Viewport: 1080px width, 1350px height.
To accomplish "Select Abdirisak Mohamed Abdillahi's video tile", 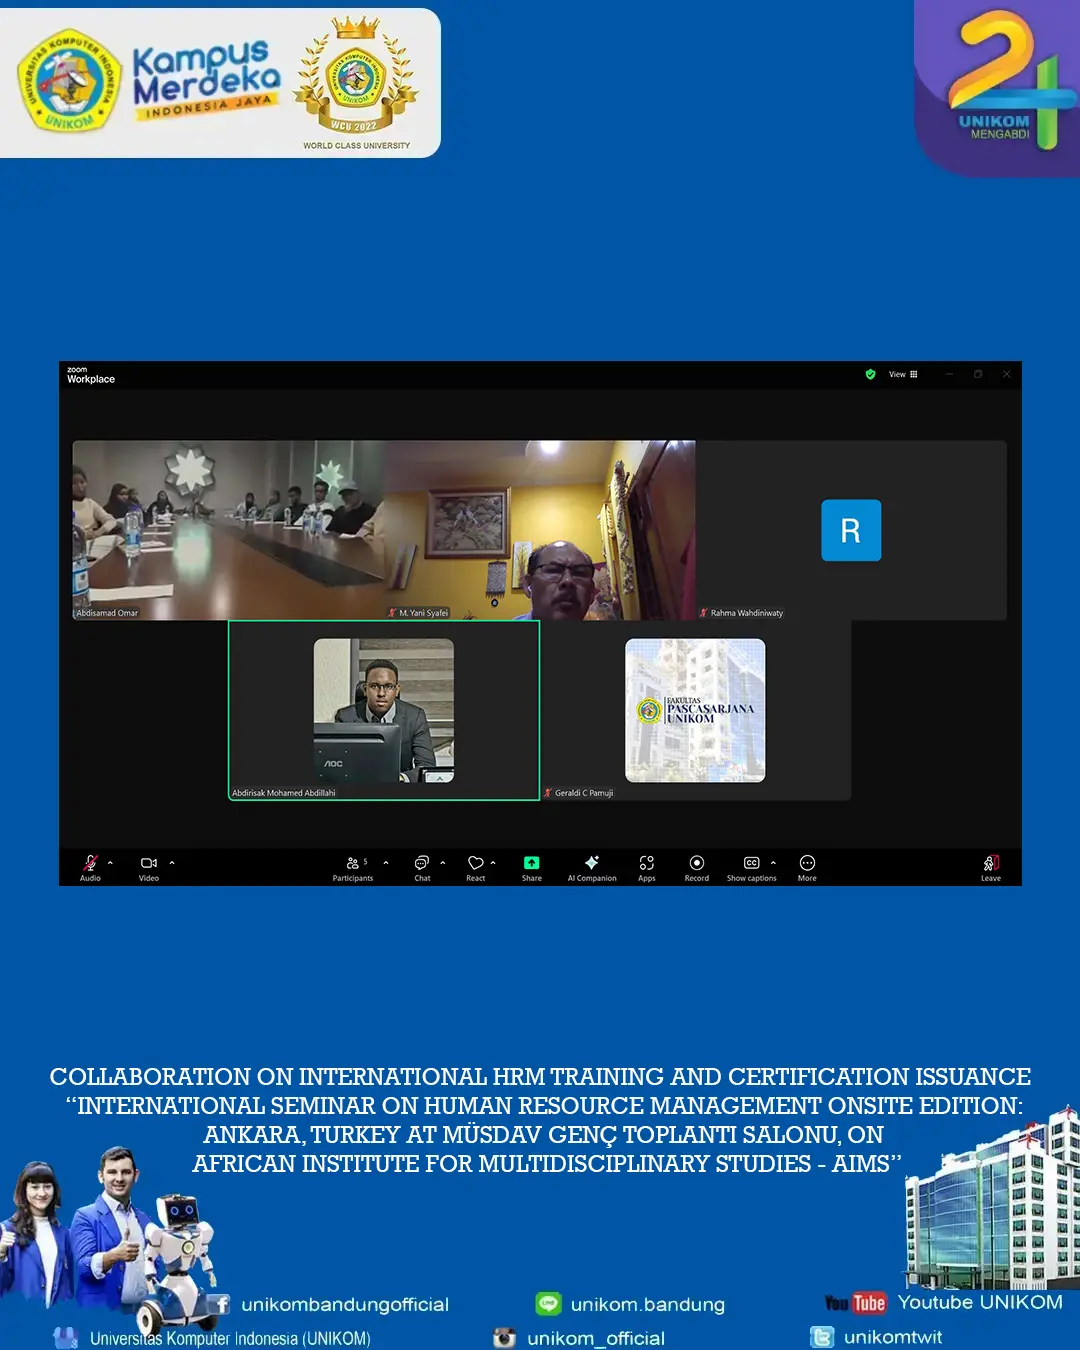I will pos(384,710).
